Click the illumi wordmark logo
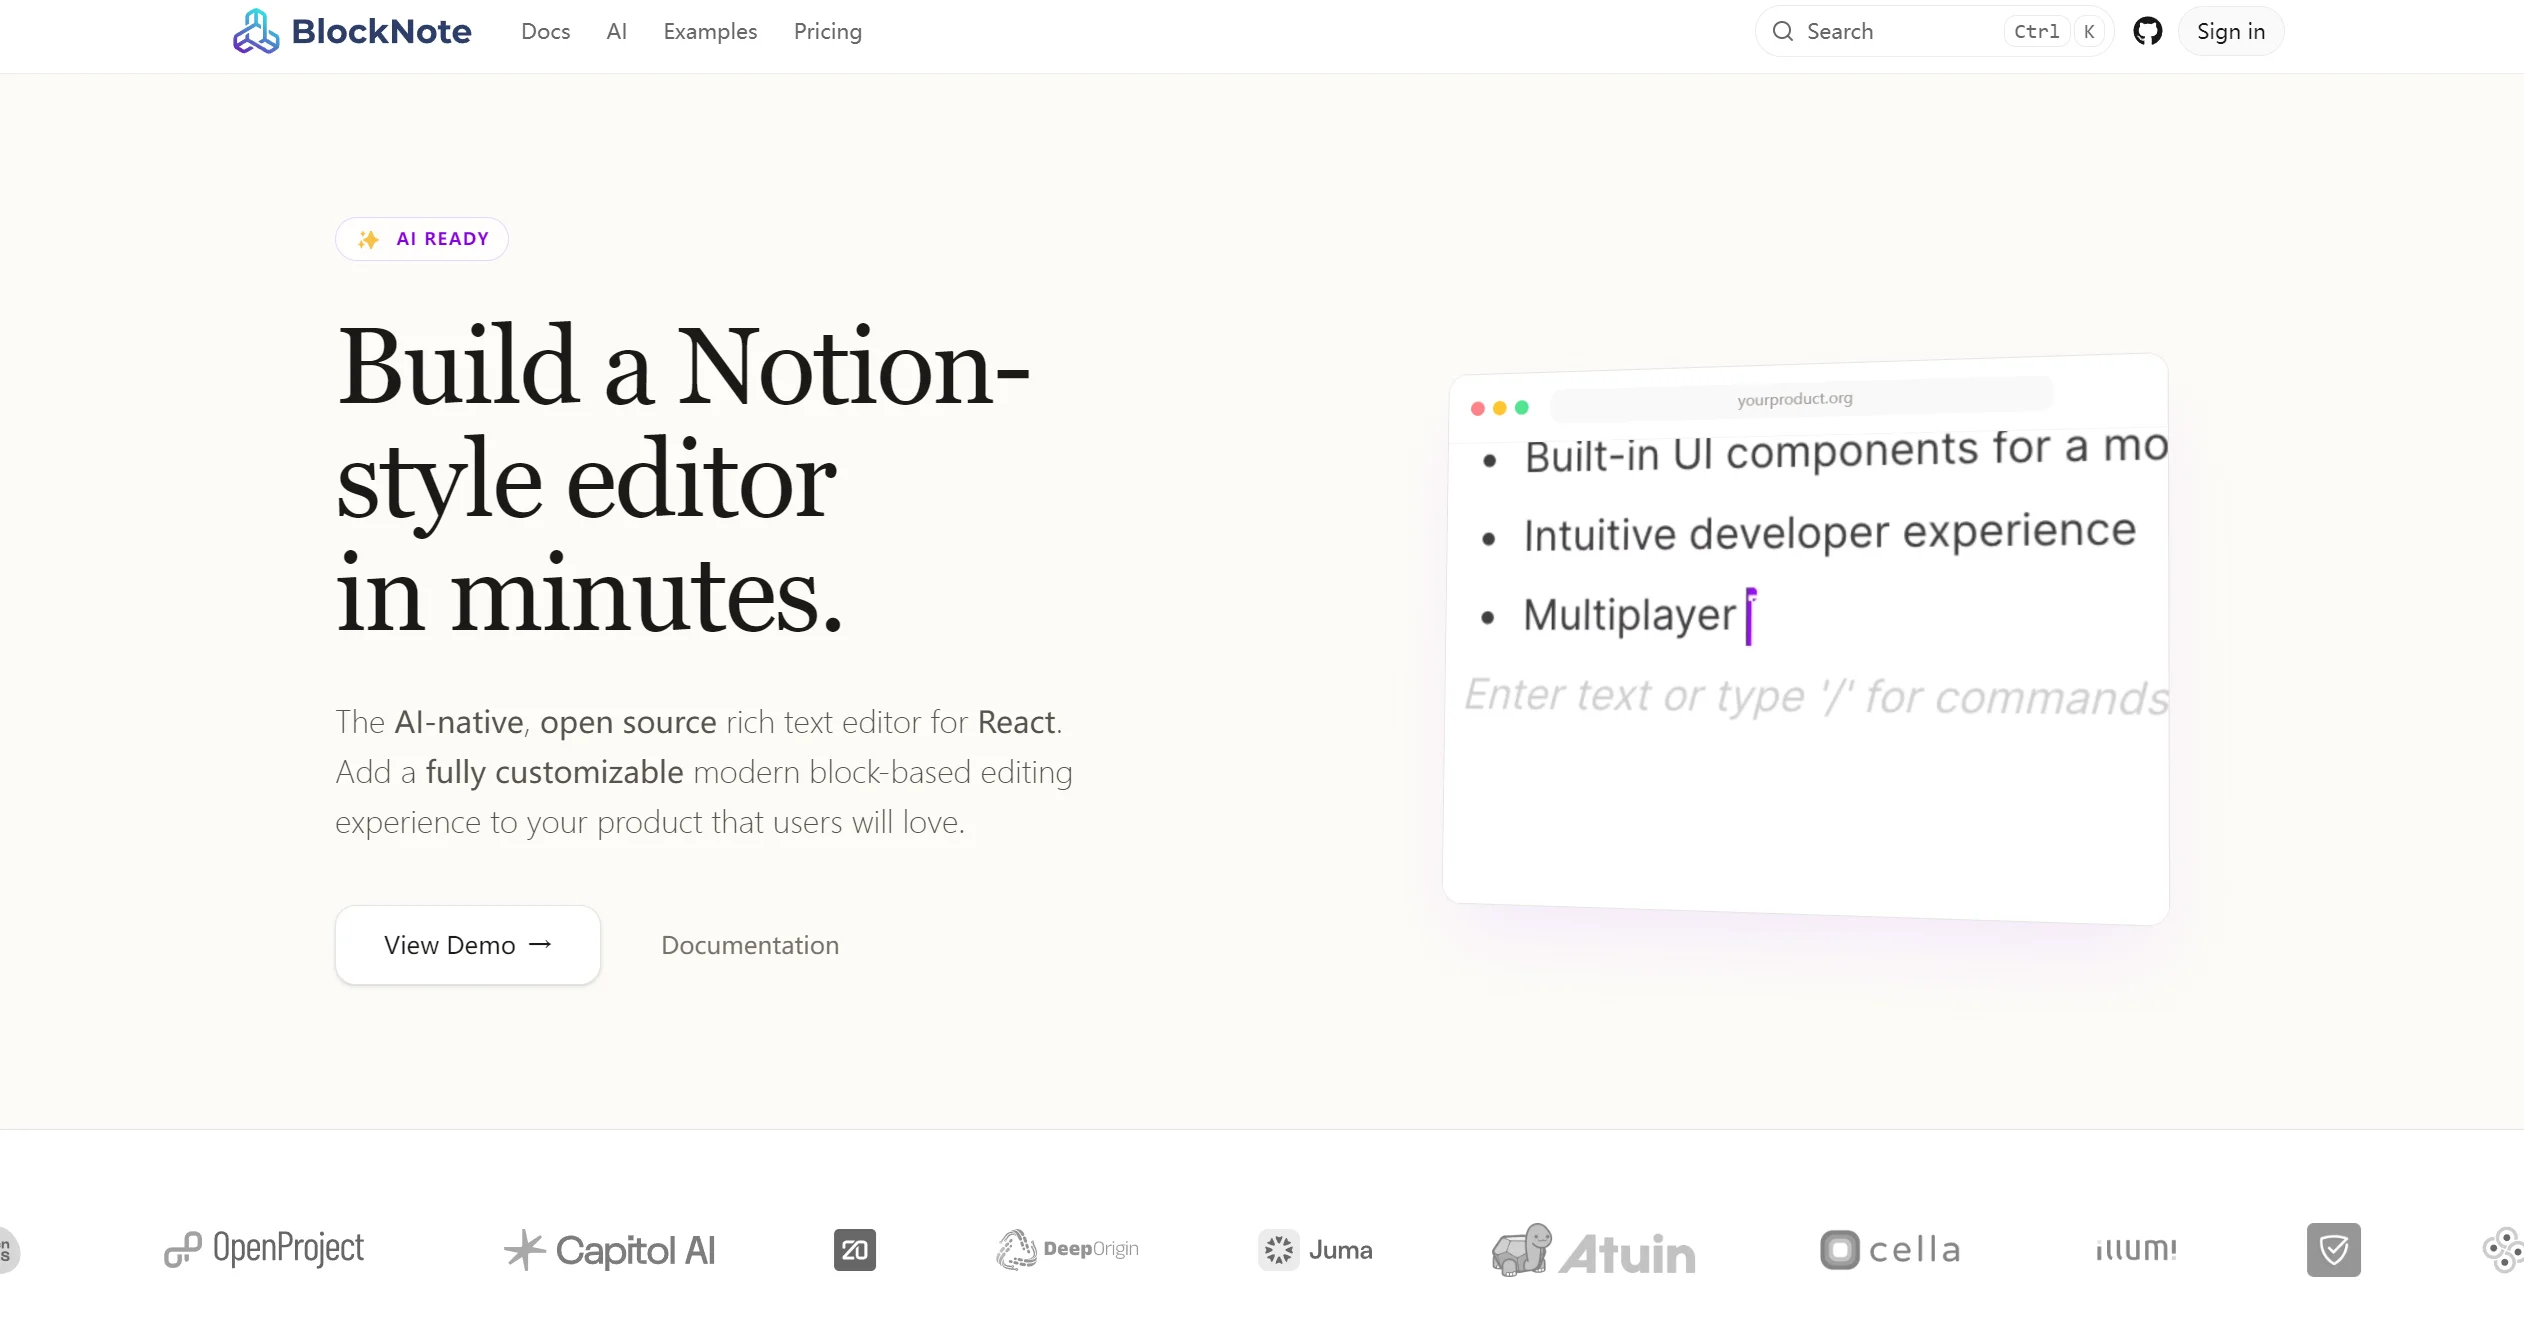Viewport: 2524px width, 1327px height. (2134, 1249)
